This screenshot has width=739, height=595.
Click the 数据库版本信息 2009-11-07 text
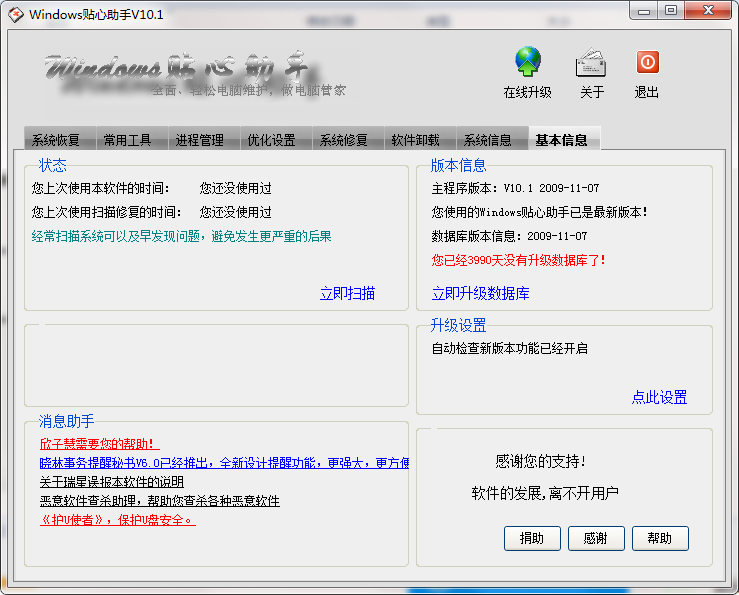509,236
